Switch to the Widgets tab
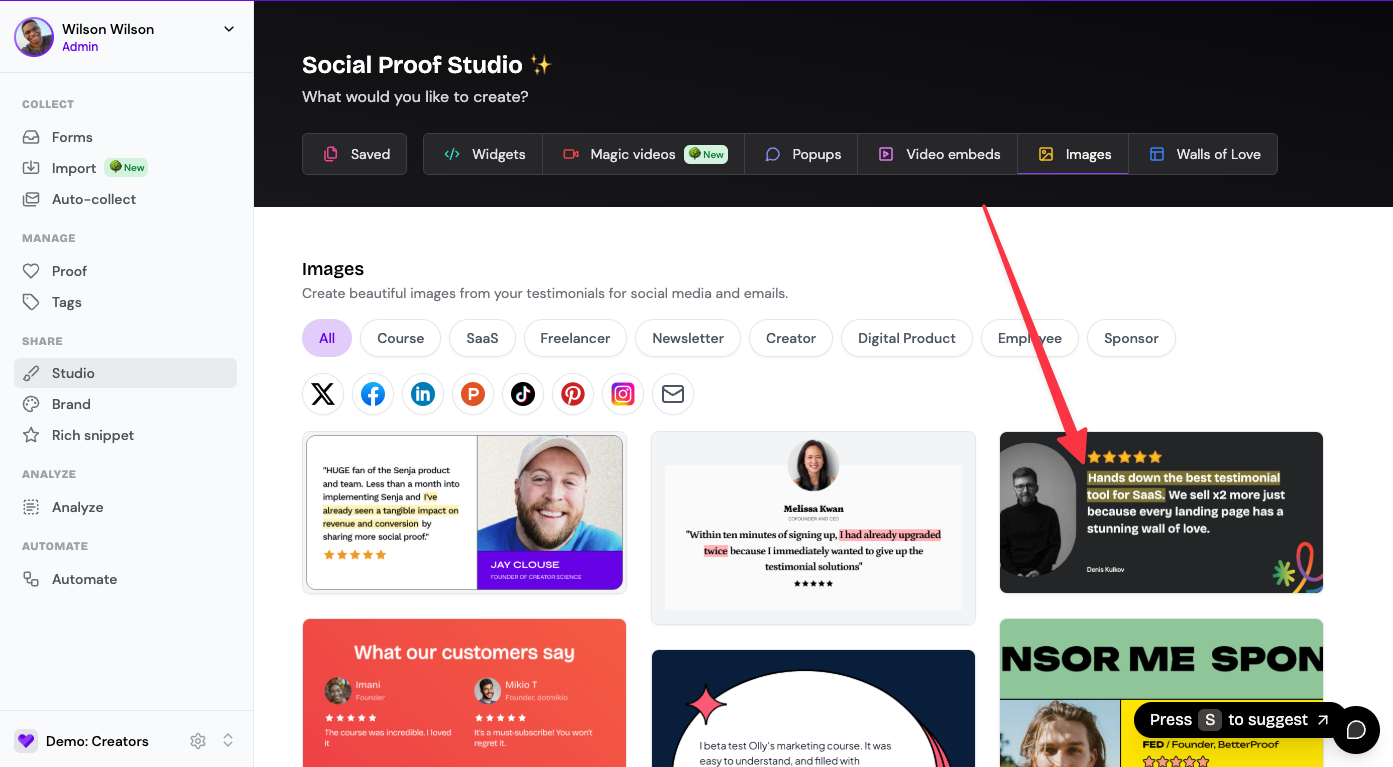 (483, 154)
